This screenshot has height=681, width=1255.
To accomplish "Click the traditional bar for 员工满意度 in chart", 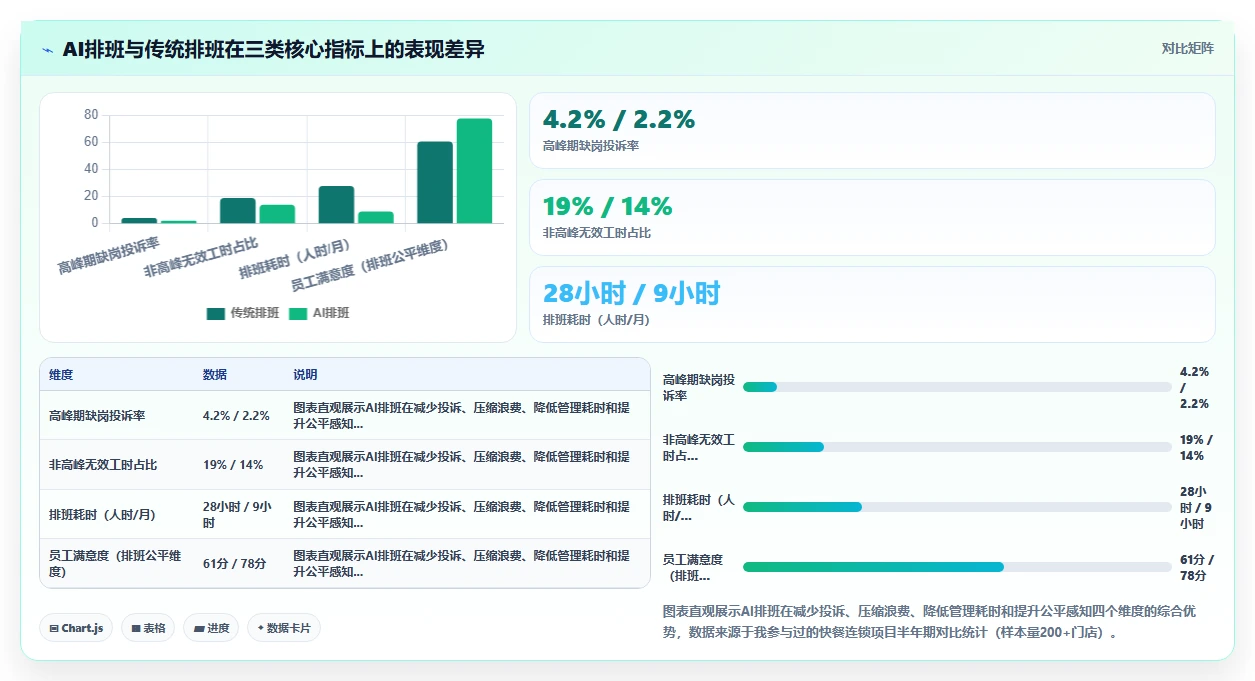I will click(435, 182).
